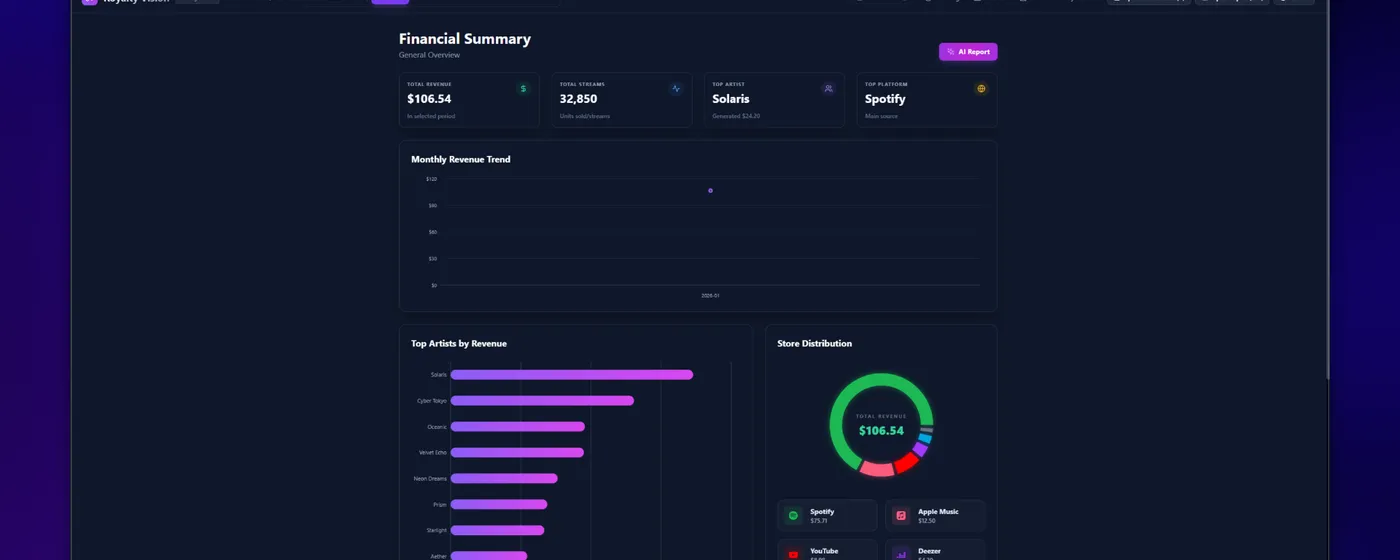The width and height of the screenshot is (1400, 560).
Task: Click the General Overview subtitle
Action: pos(429,55)
